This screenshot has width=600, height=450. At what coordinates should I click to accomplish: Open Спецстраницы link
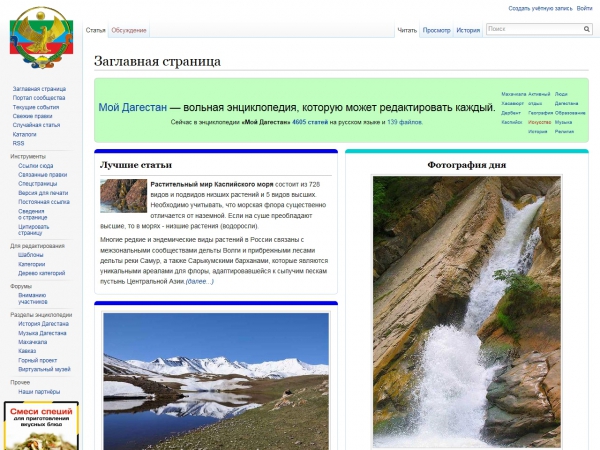[38, 184]
